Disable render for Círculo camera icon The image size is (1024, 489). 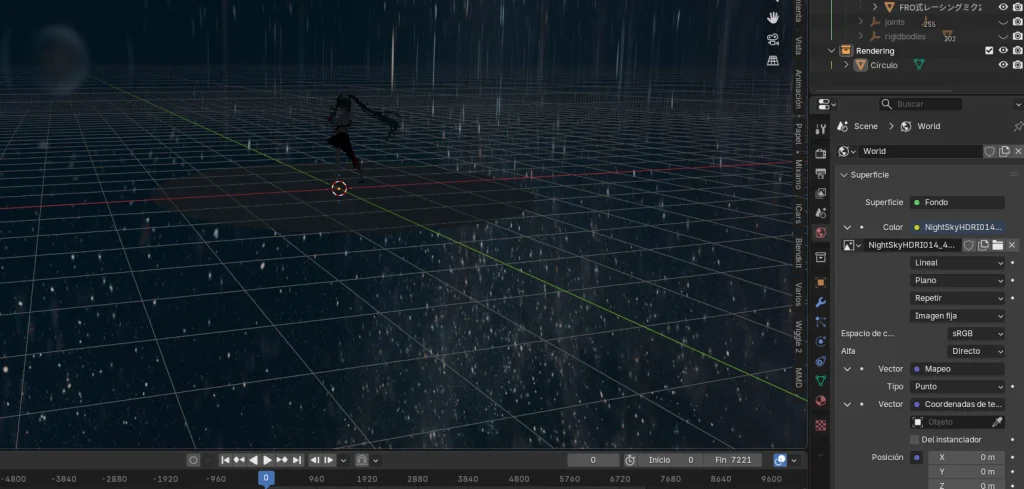tap(1017, 65)
